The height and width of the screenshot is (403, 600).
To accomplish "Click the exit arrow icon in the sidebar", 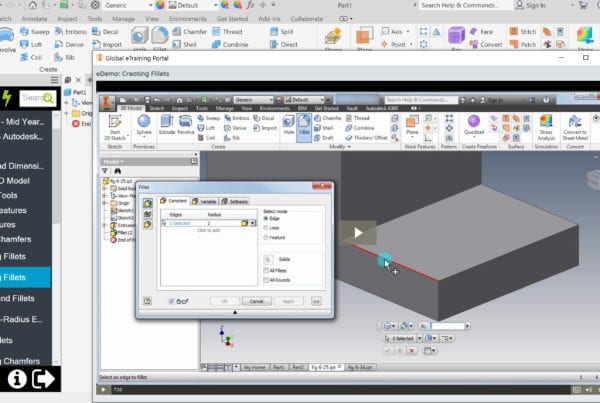I will (x=44, y=378).
